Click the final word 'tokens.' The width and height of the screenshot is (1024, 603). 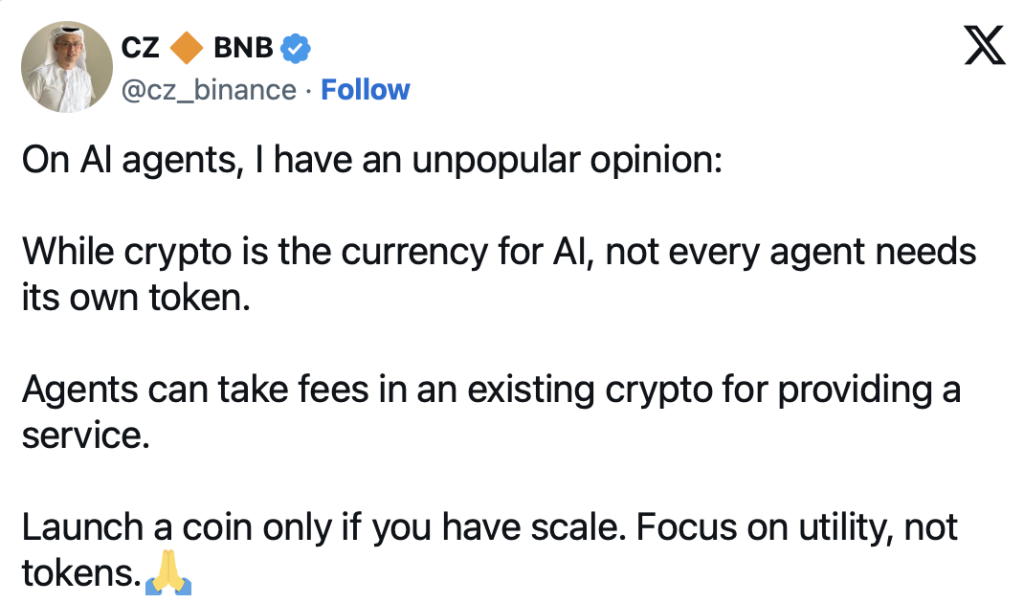pos(81,573)
